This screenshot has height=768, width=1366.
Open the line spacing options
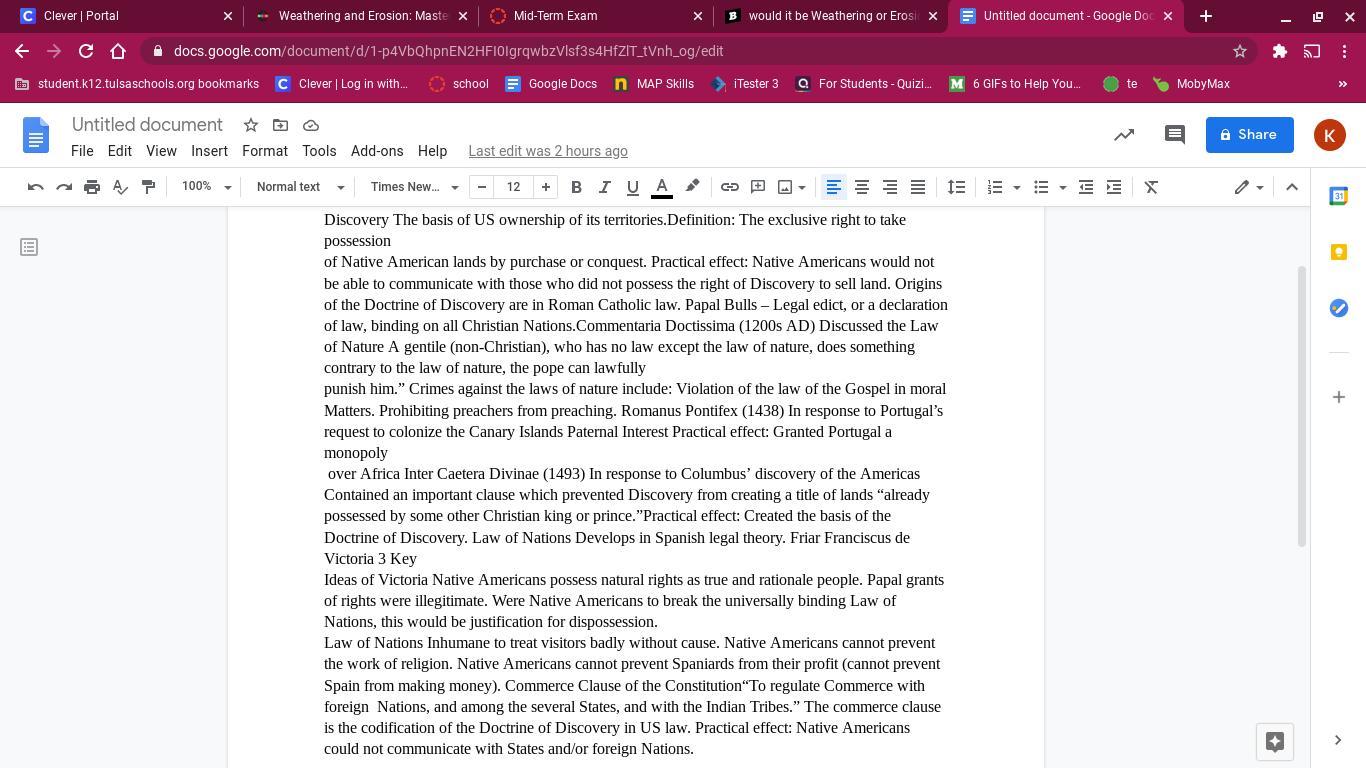pyautogui.click(x=956, y=187)
